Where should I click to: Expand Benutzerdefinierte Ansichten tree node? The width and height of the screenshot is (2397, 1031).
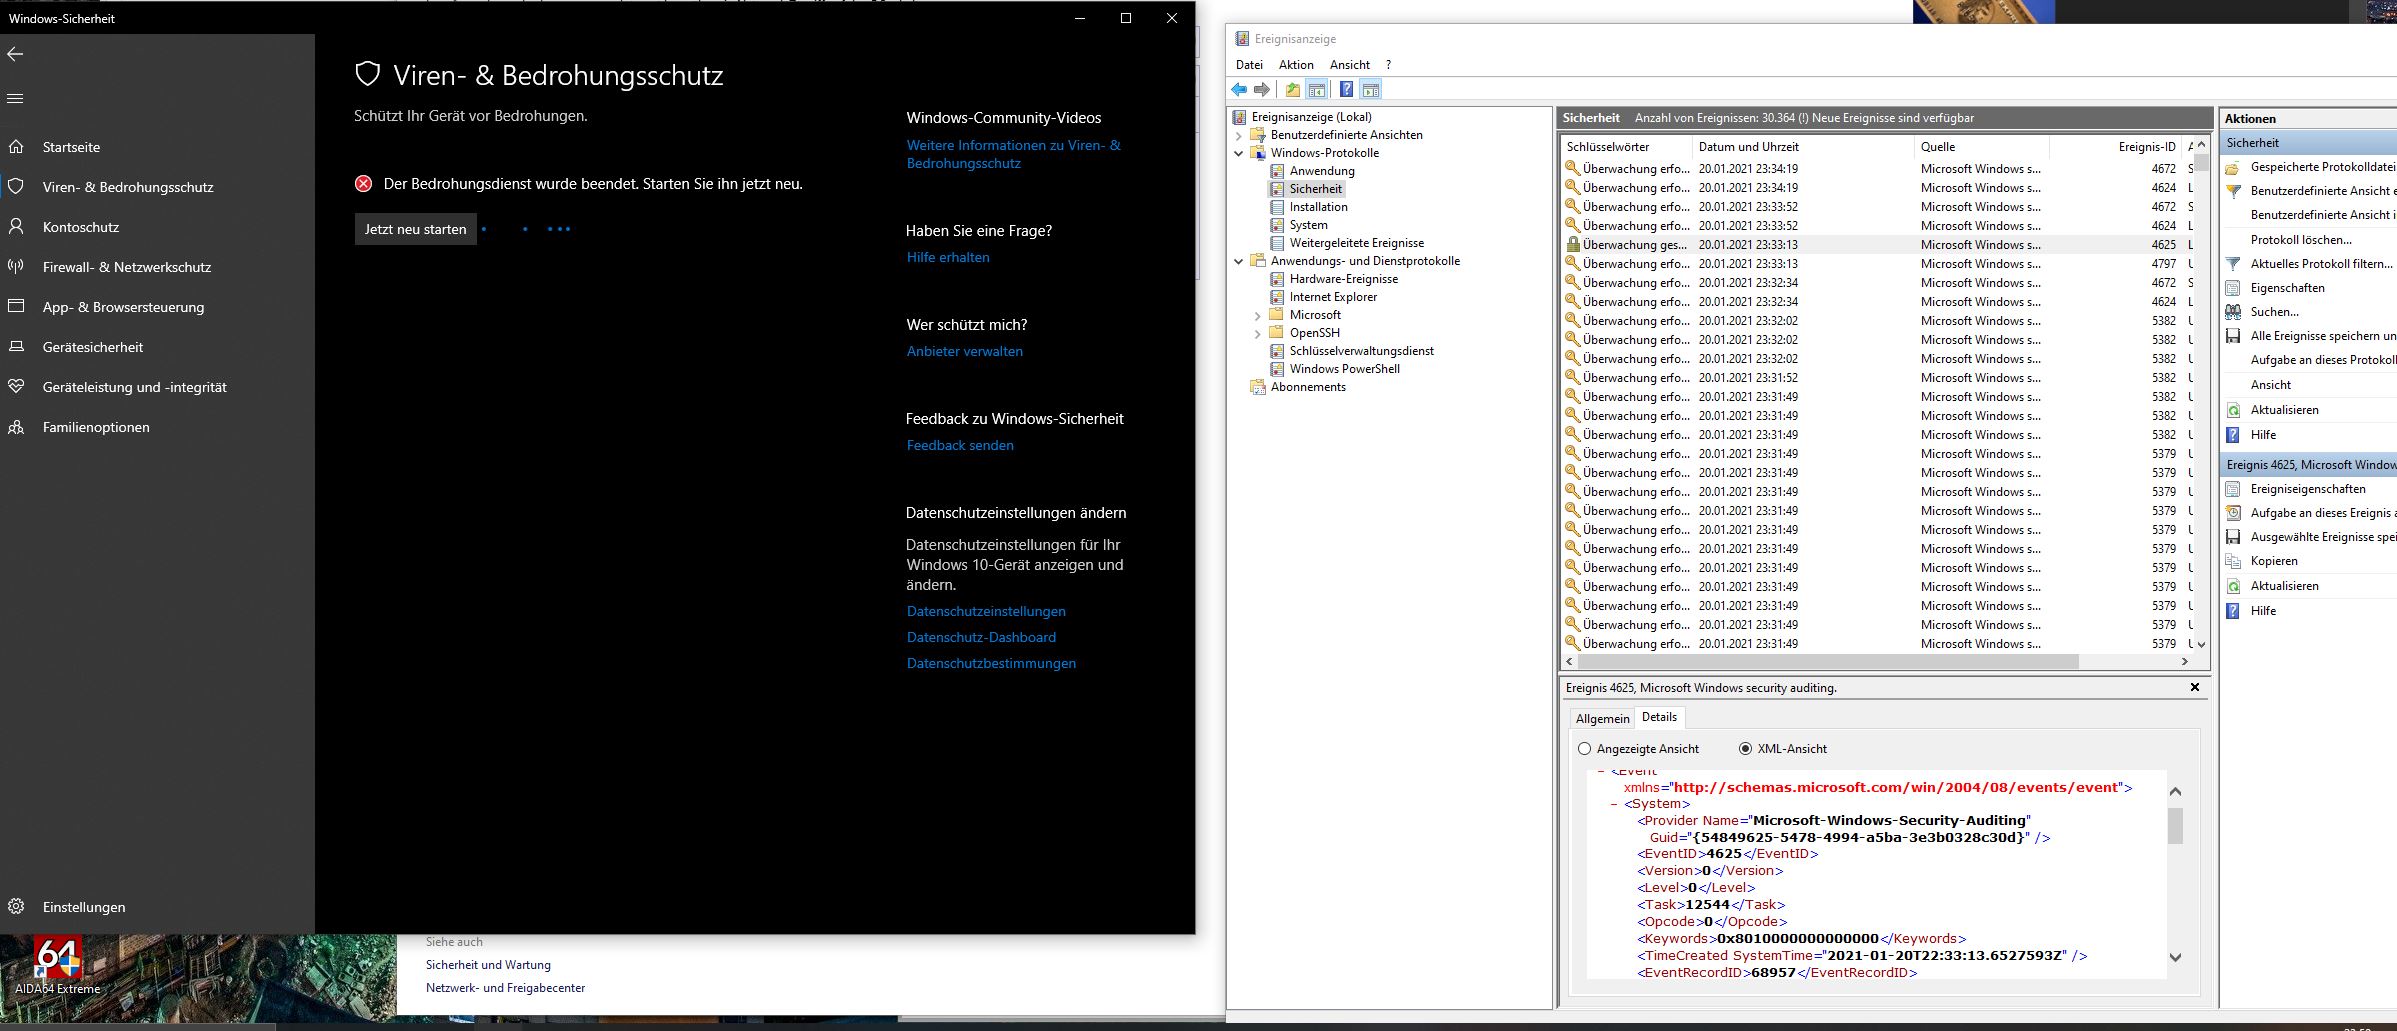[x=1239, y=136]
